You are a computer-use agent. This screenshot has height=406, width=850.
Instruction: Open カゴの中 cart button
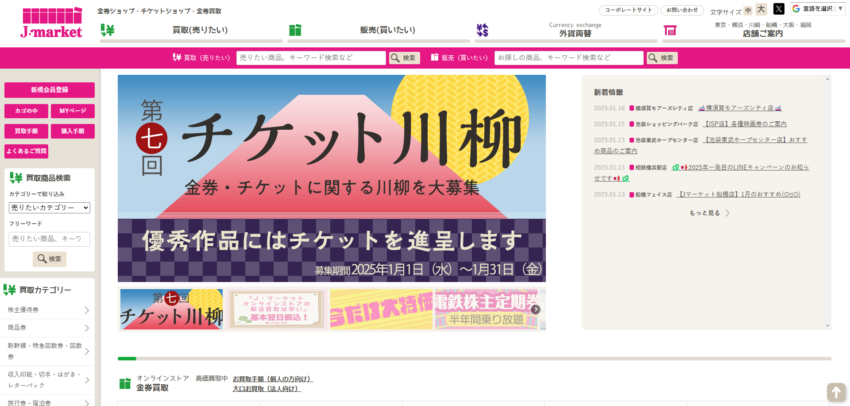[x=26, y=111]
